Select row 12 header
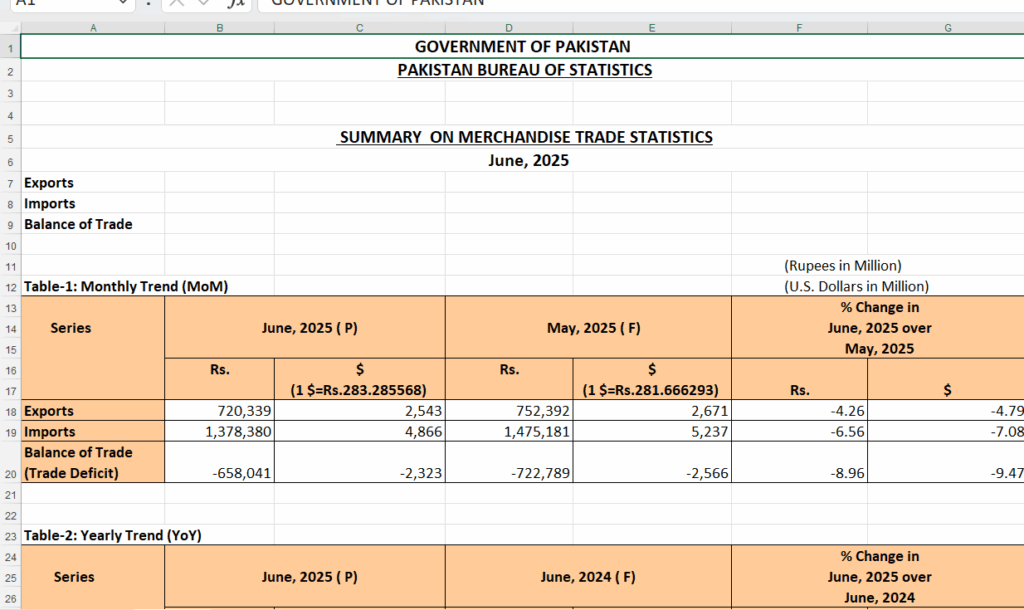This screenshot has width=1024, height=610. pyautogui.click(x=9, y=287)
